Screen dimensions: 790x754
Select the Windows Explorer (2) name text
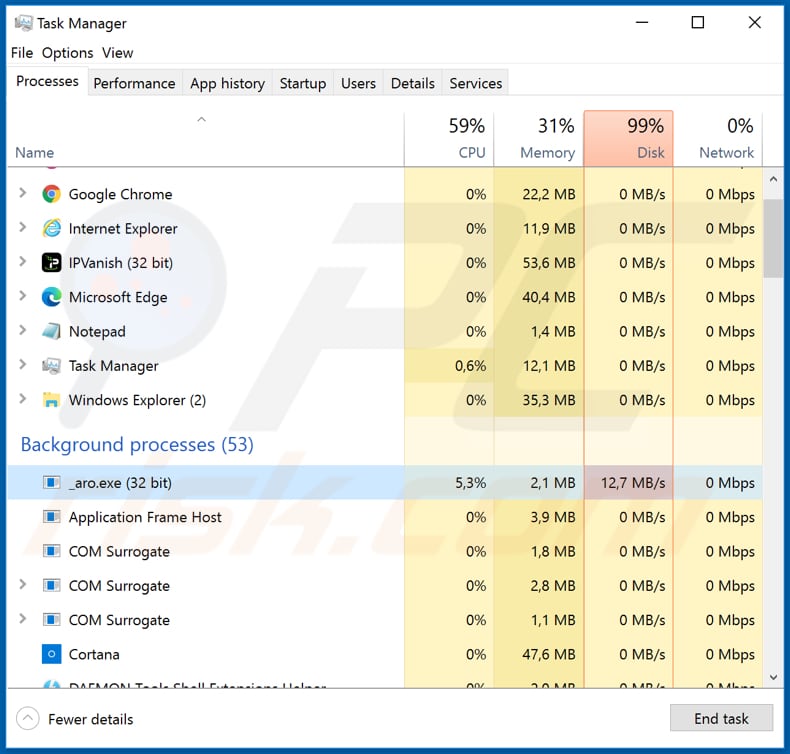[138, 400]
